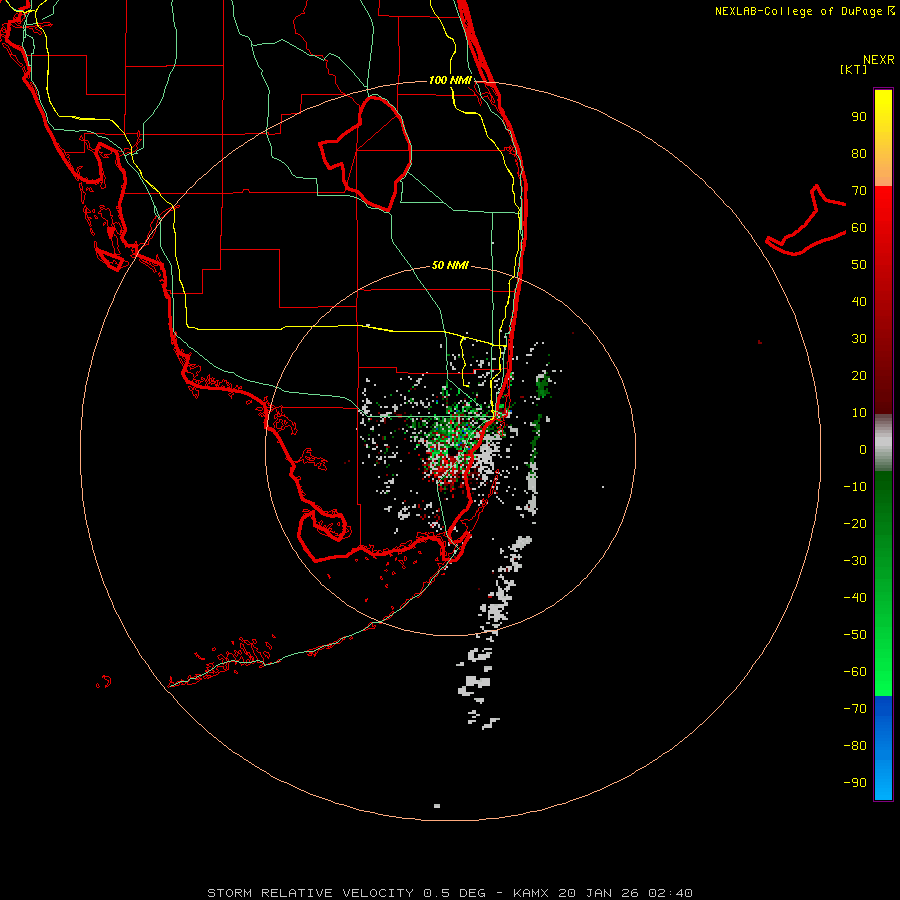900x900 pixels.
Task: Pick the gray zero-velocity segment of color bar
Action: (x=883, y=442)
